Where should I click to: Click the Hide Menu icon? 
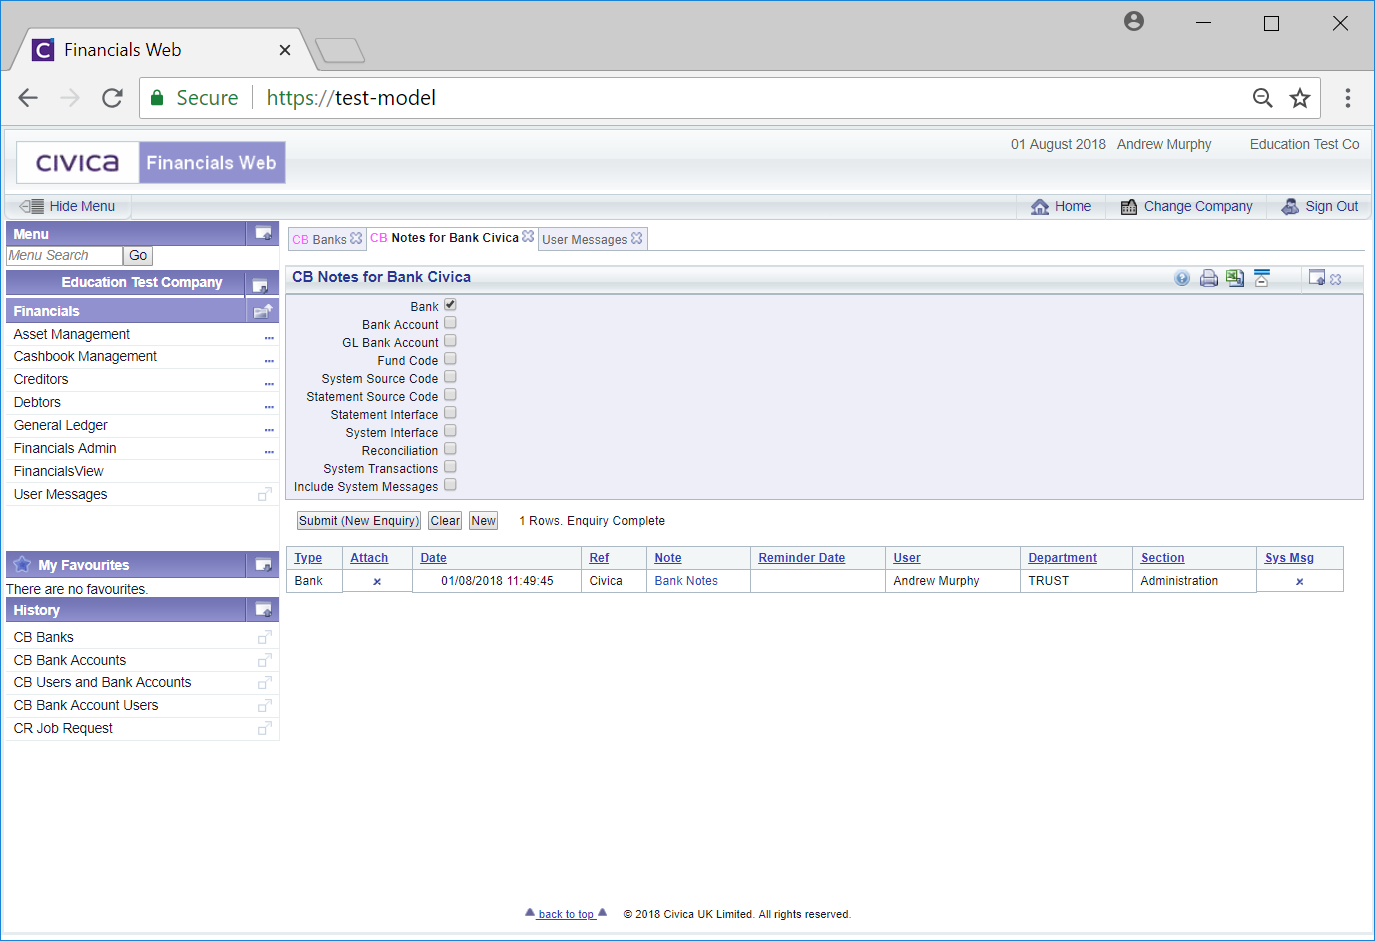point(32,206)
